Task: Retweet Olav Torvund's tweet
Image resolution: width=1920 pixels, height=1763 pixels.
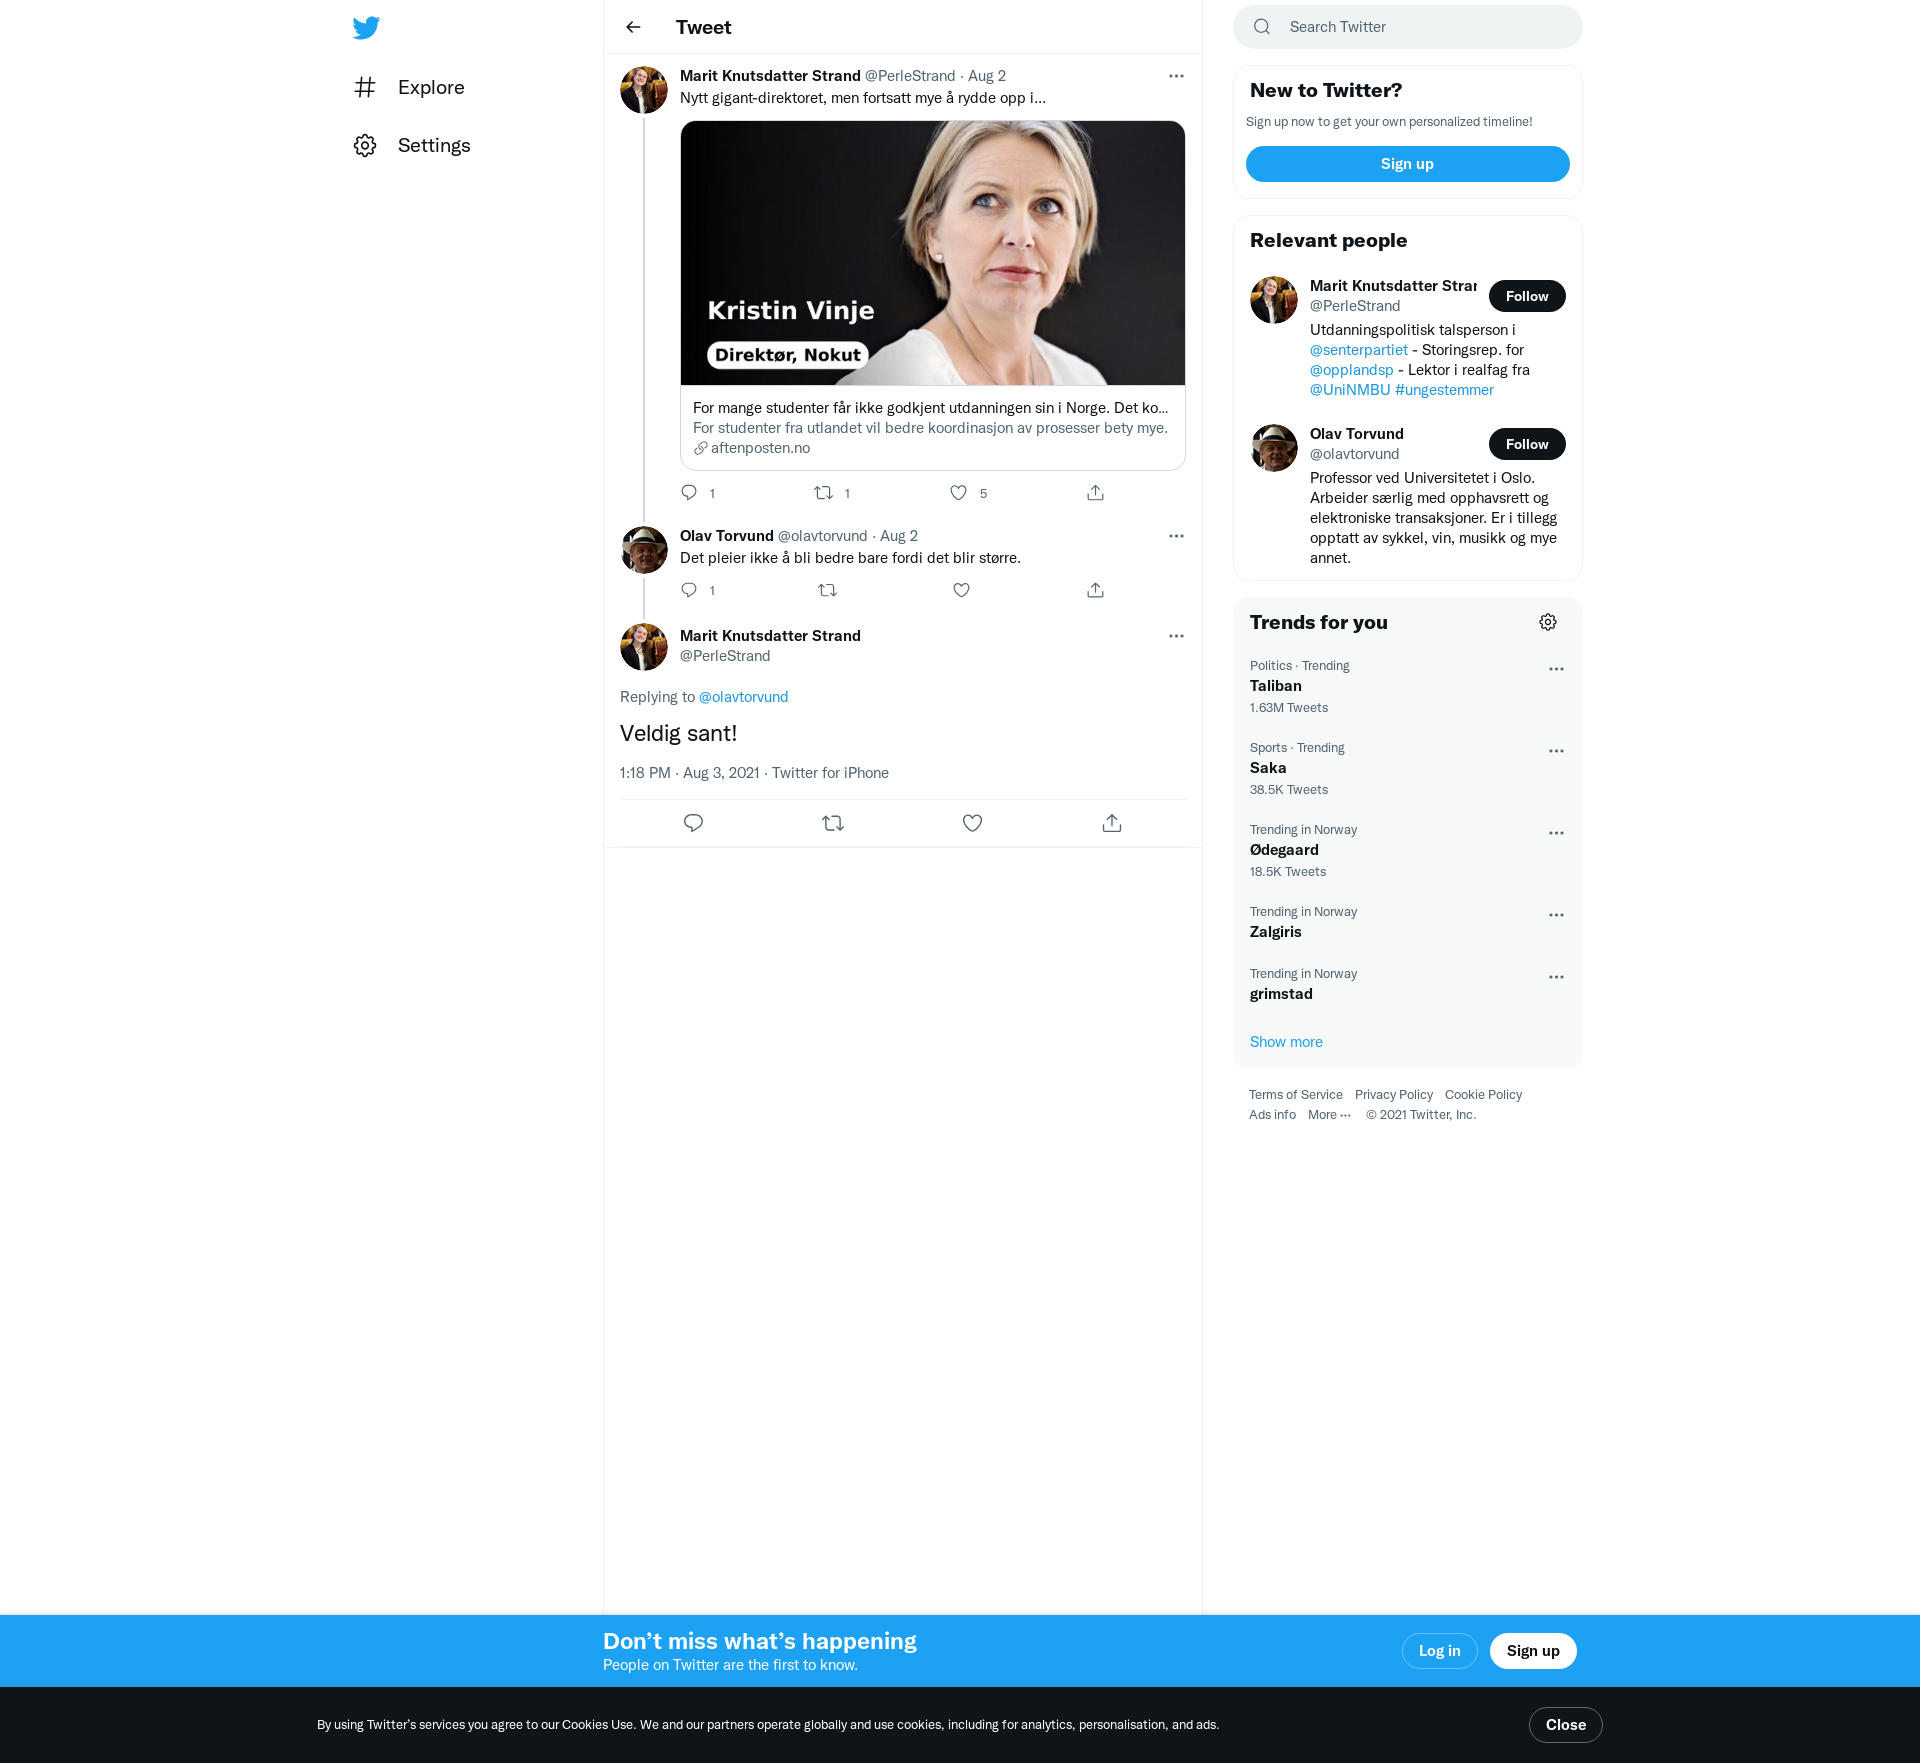Action: click(x=827, y=590)
